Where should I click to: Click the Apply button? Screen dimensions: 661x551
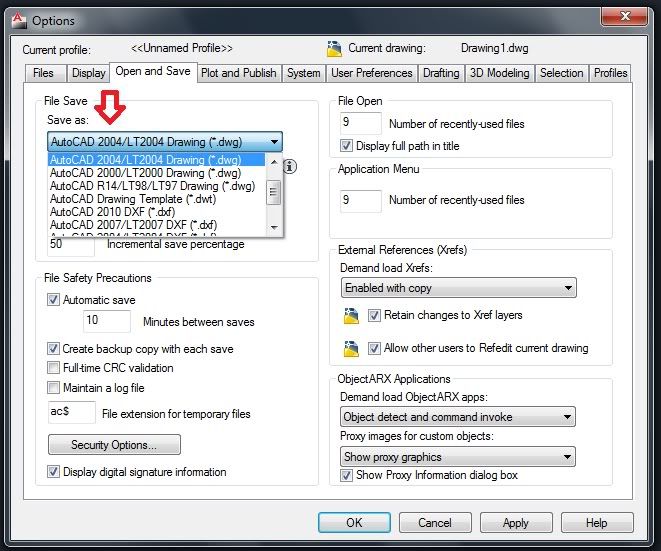click(516, 523)
